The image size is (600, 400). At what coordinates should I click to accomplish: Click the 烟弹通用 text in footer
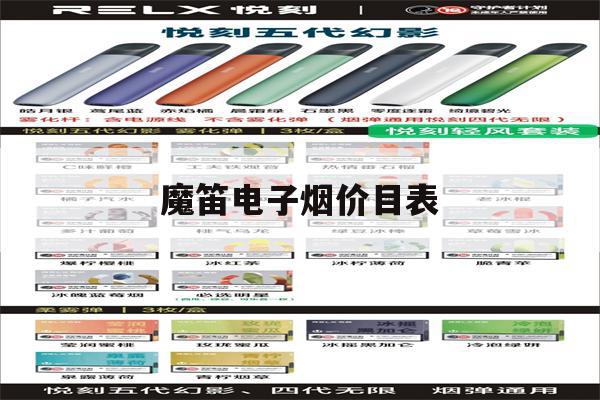click(x=495, y=391)
